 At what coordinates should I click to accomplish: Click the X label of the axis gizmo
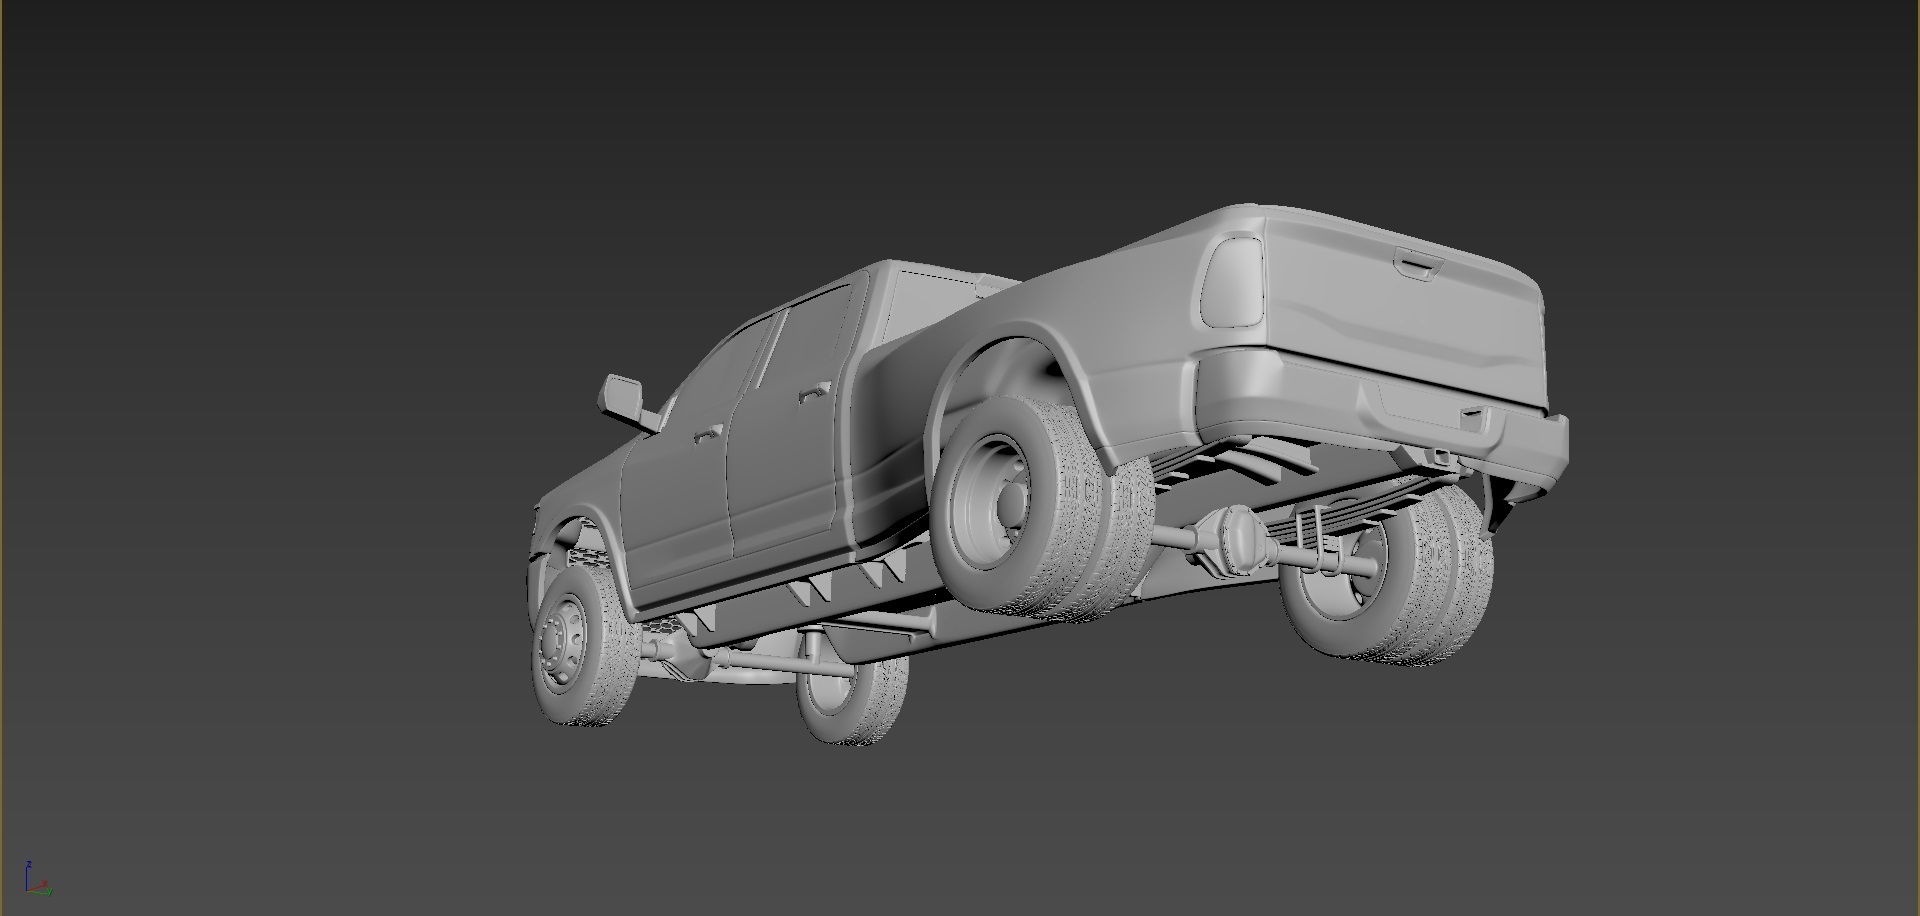(45, 882)
